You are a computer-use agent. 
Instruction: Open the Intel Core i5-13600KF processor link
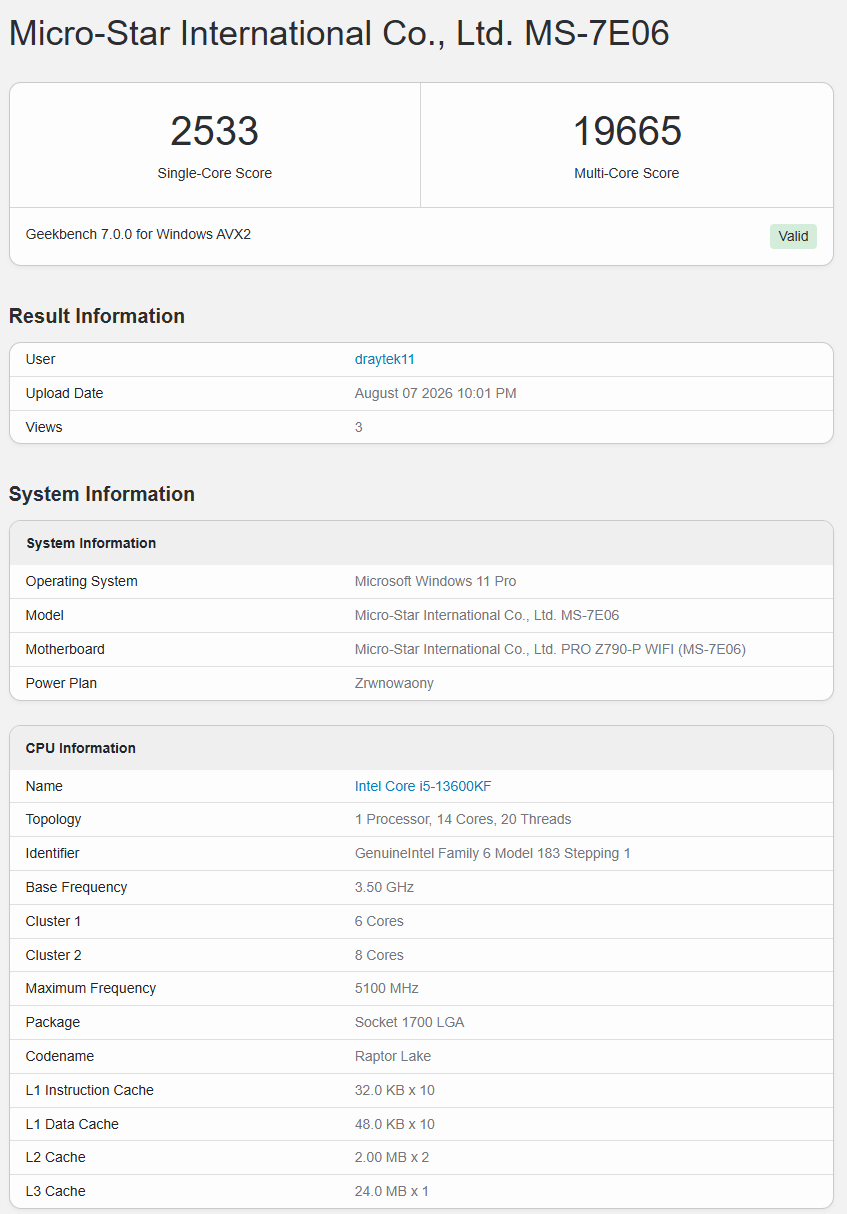[x=423, y=786]
